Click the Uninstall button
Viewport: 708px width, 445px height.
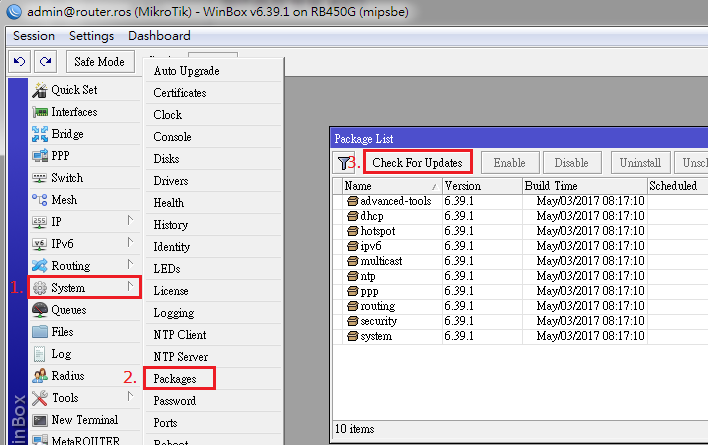[640, 162]
